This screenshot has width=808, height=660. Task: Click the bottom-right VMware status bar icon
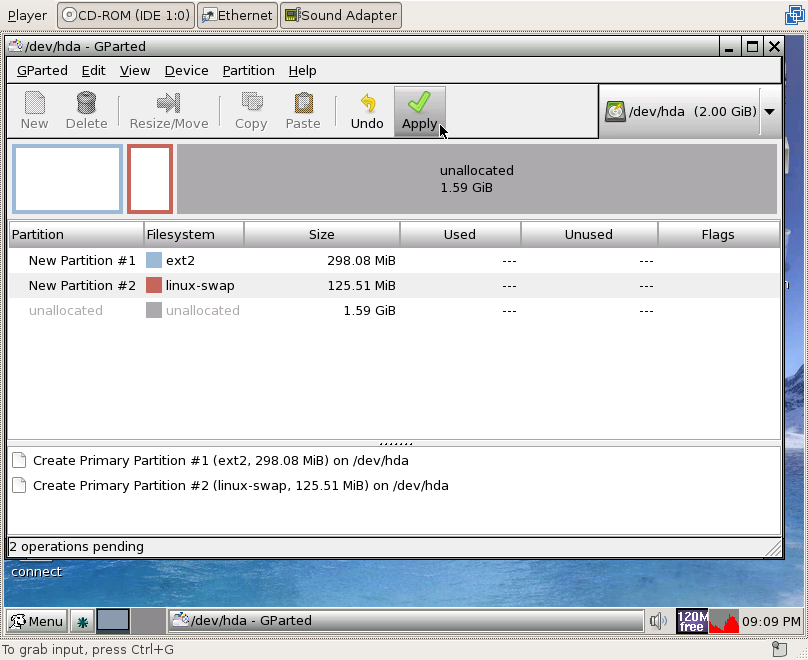pyautogui.click(x=780, y=649)
